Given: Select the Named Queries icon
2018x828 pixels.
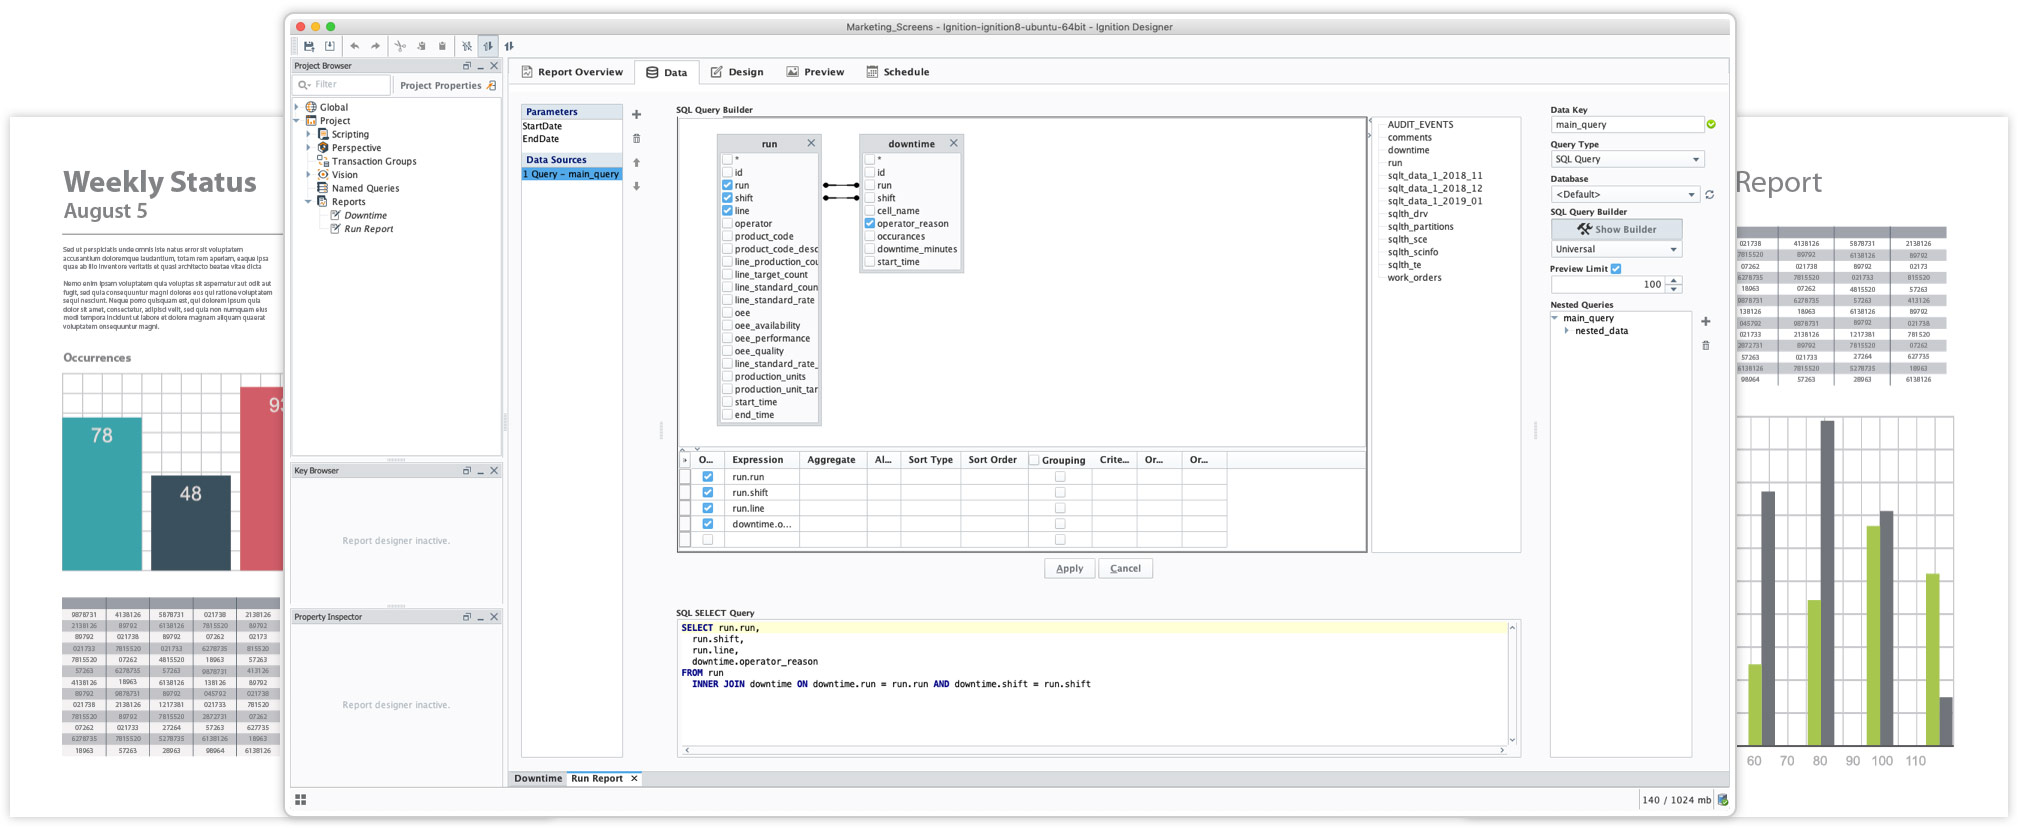Looking at the screenshot, I should click(x=323, y=188).
